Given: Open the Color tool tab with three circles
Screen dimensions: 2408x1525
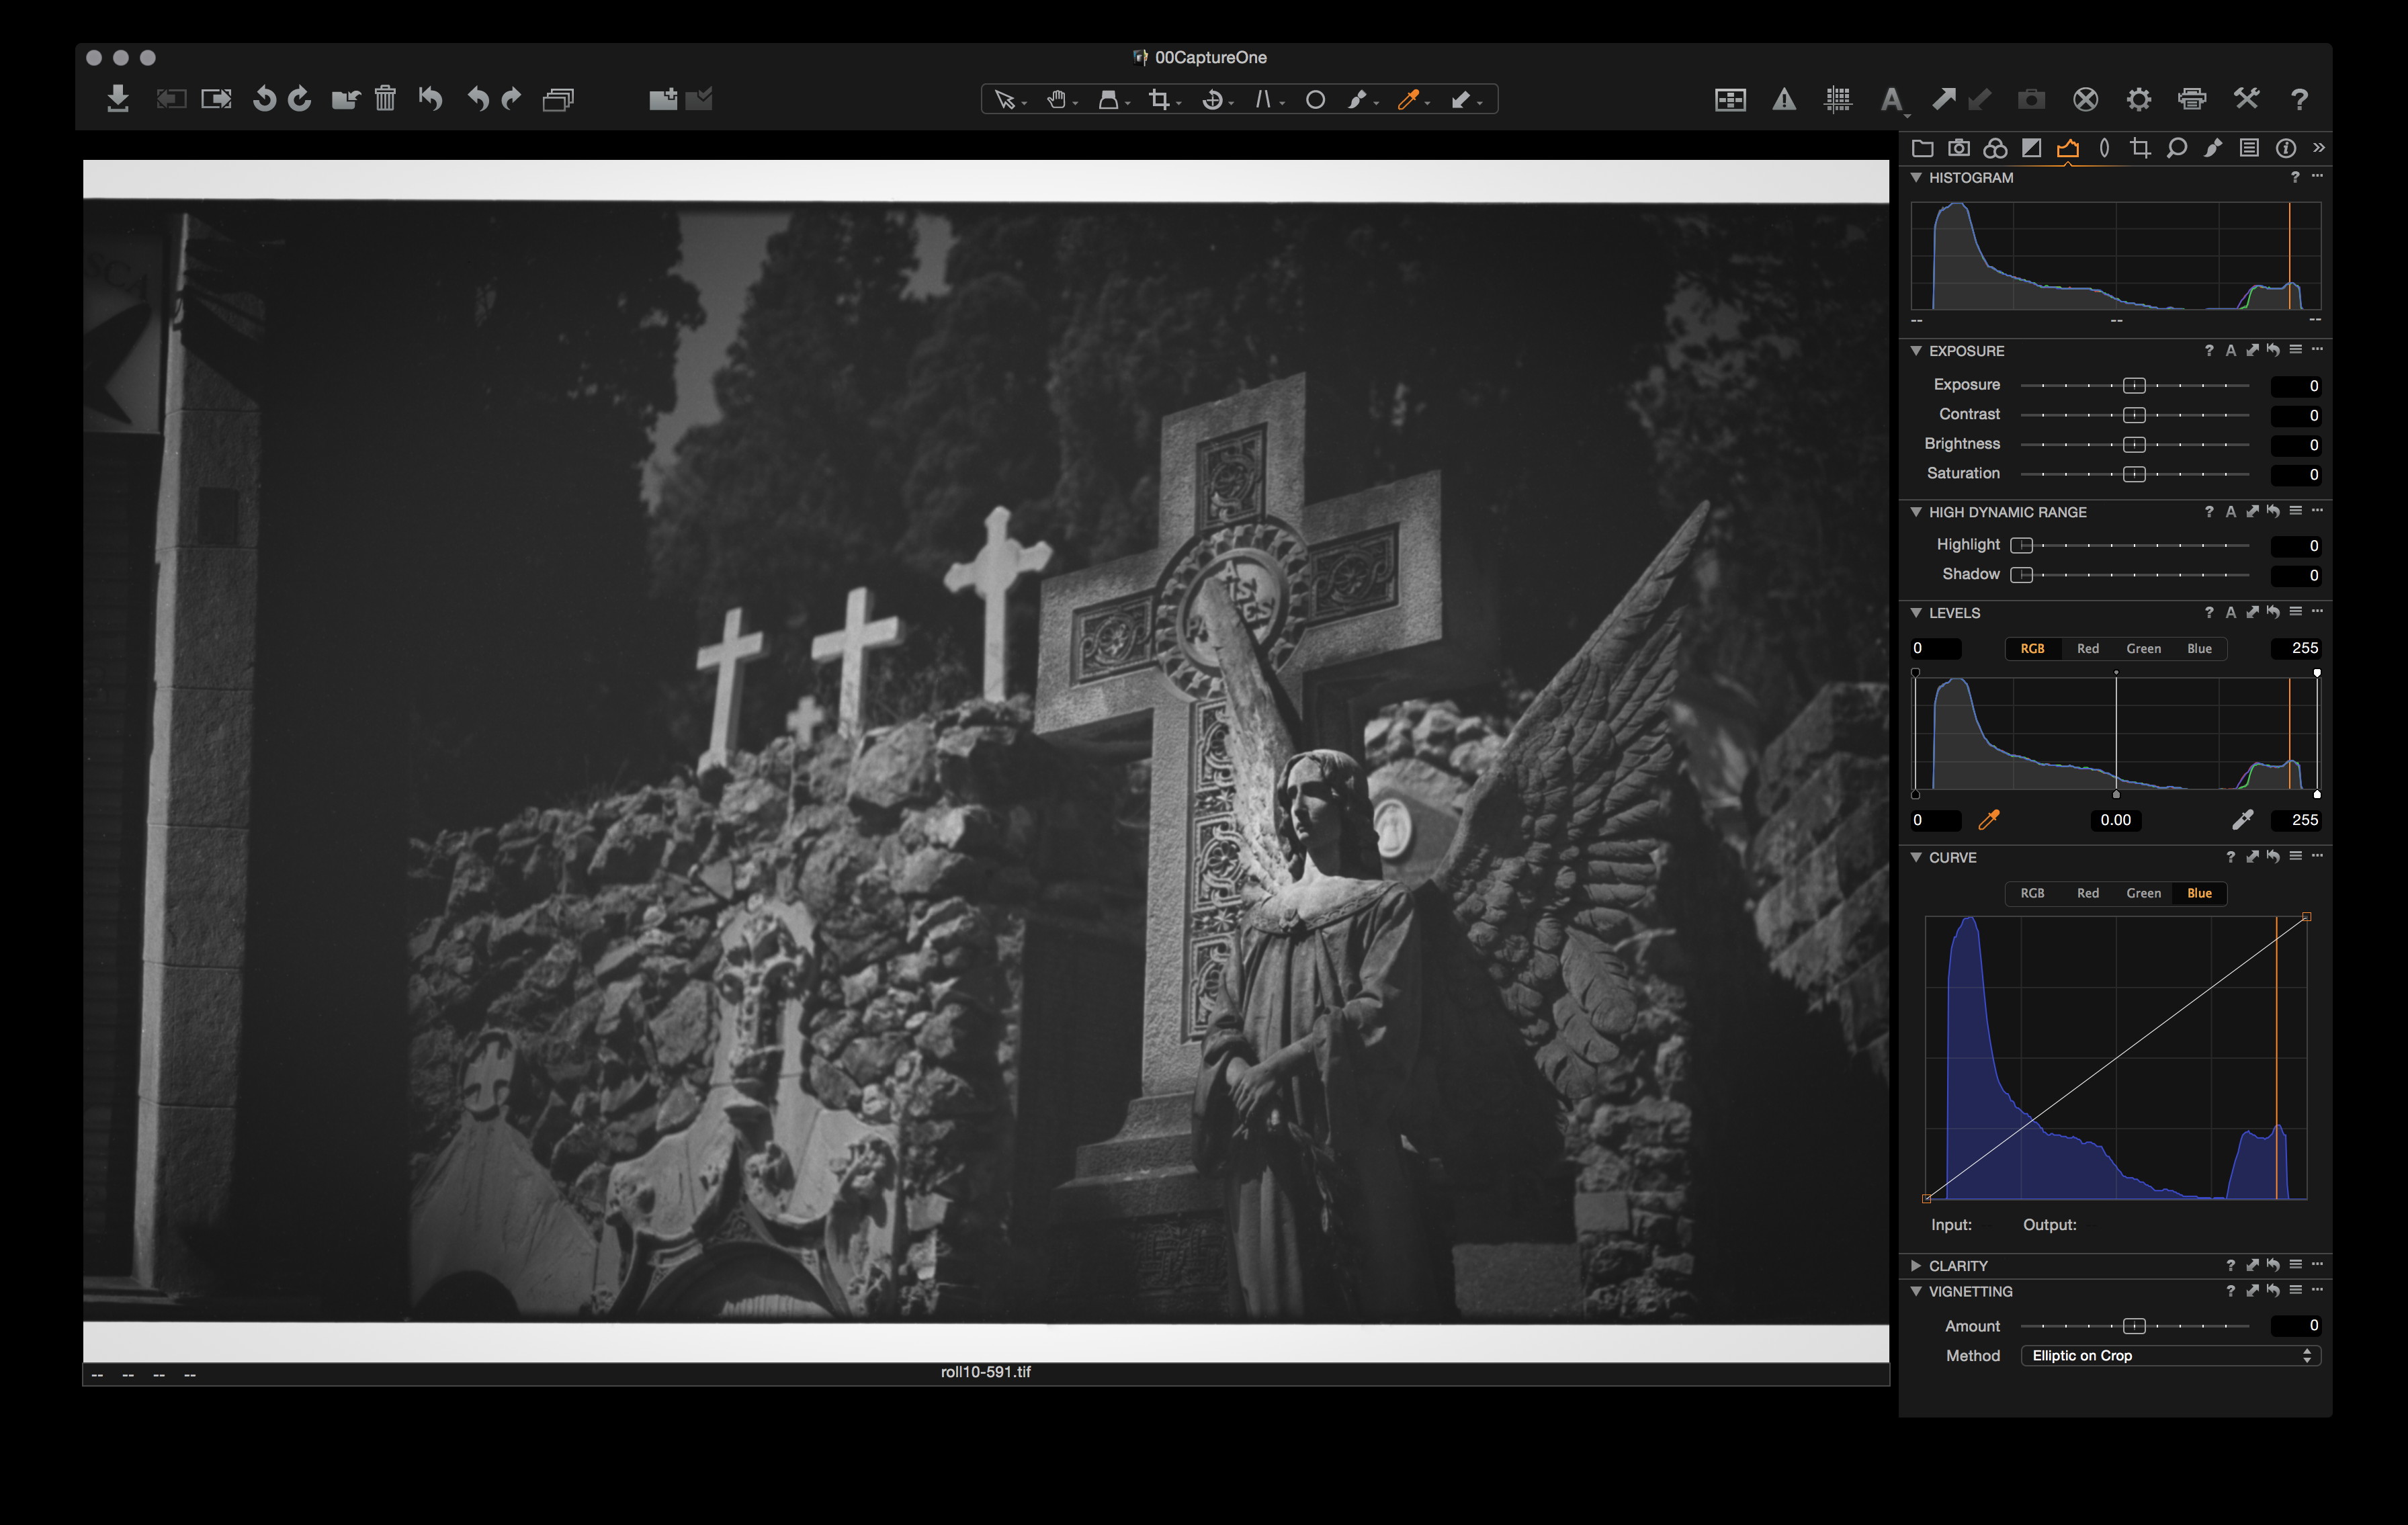Looking at the screenshot, I should coord(1995,148).
